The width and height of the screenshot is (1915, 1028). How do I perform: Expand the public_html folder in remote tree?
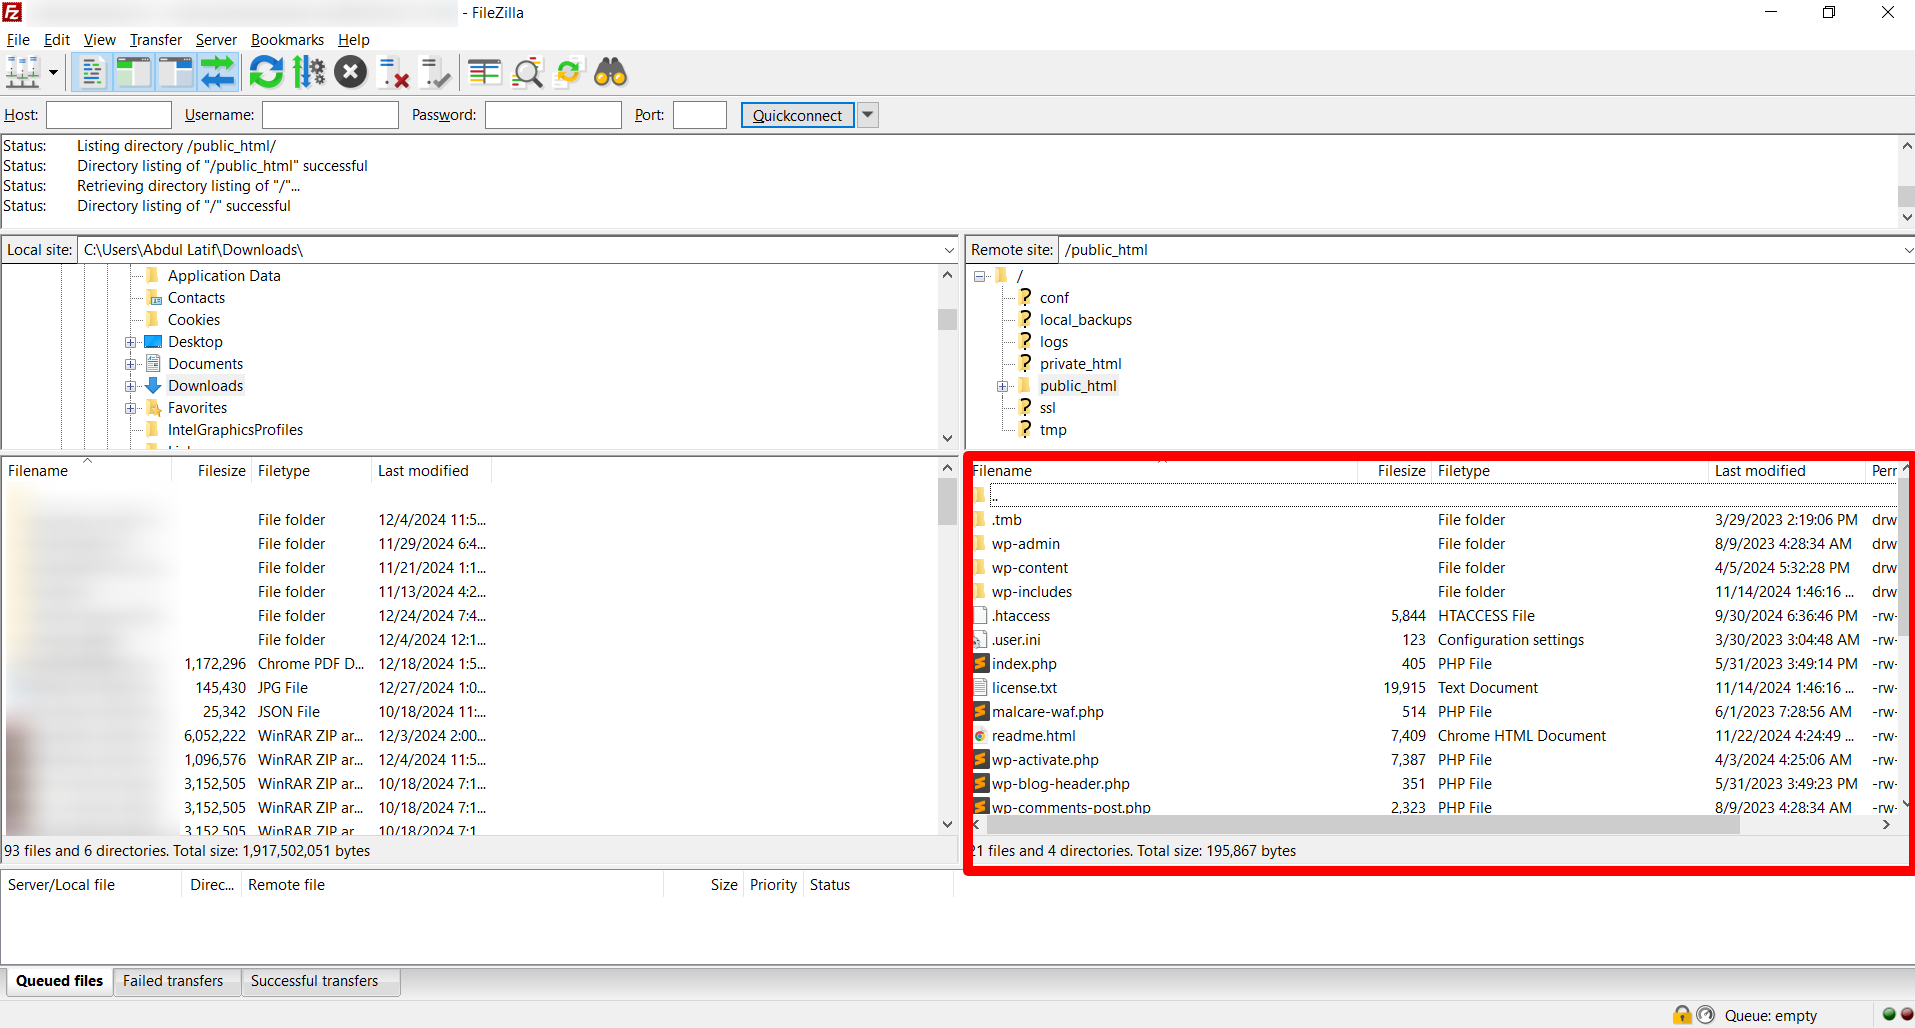pos(1003,385)
